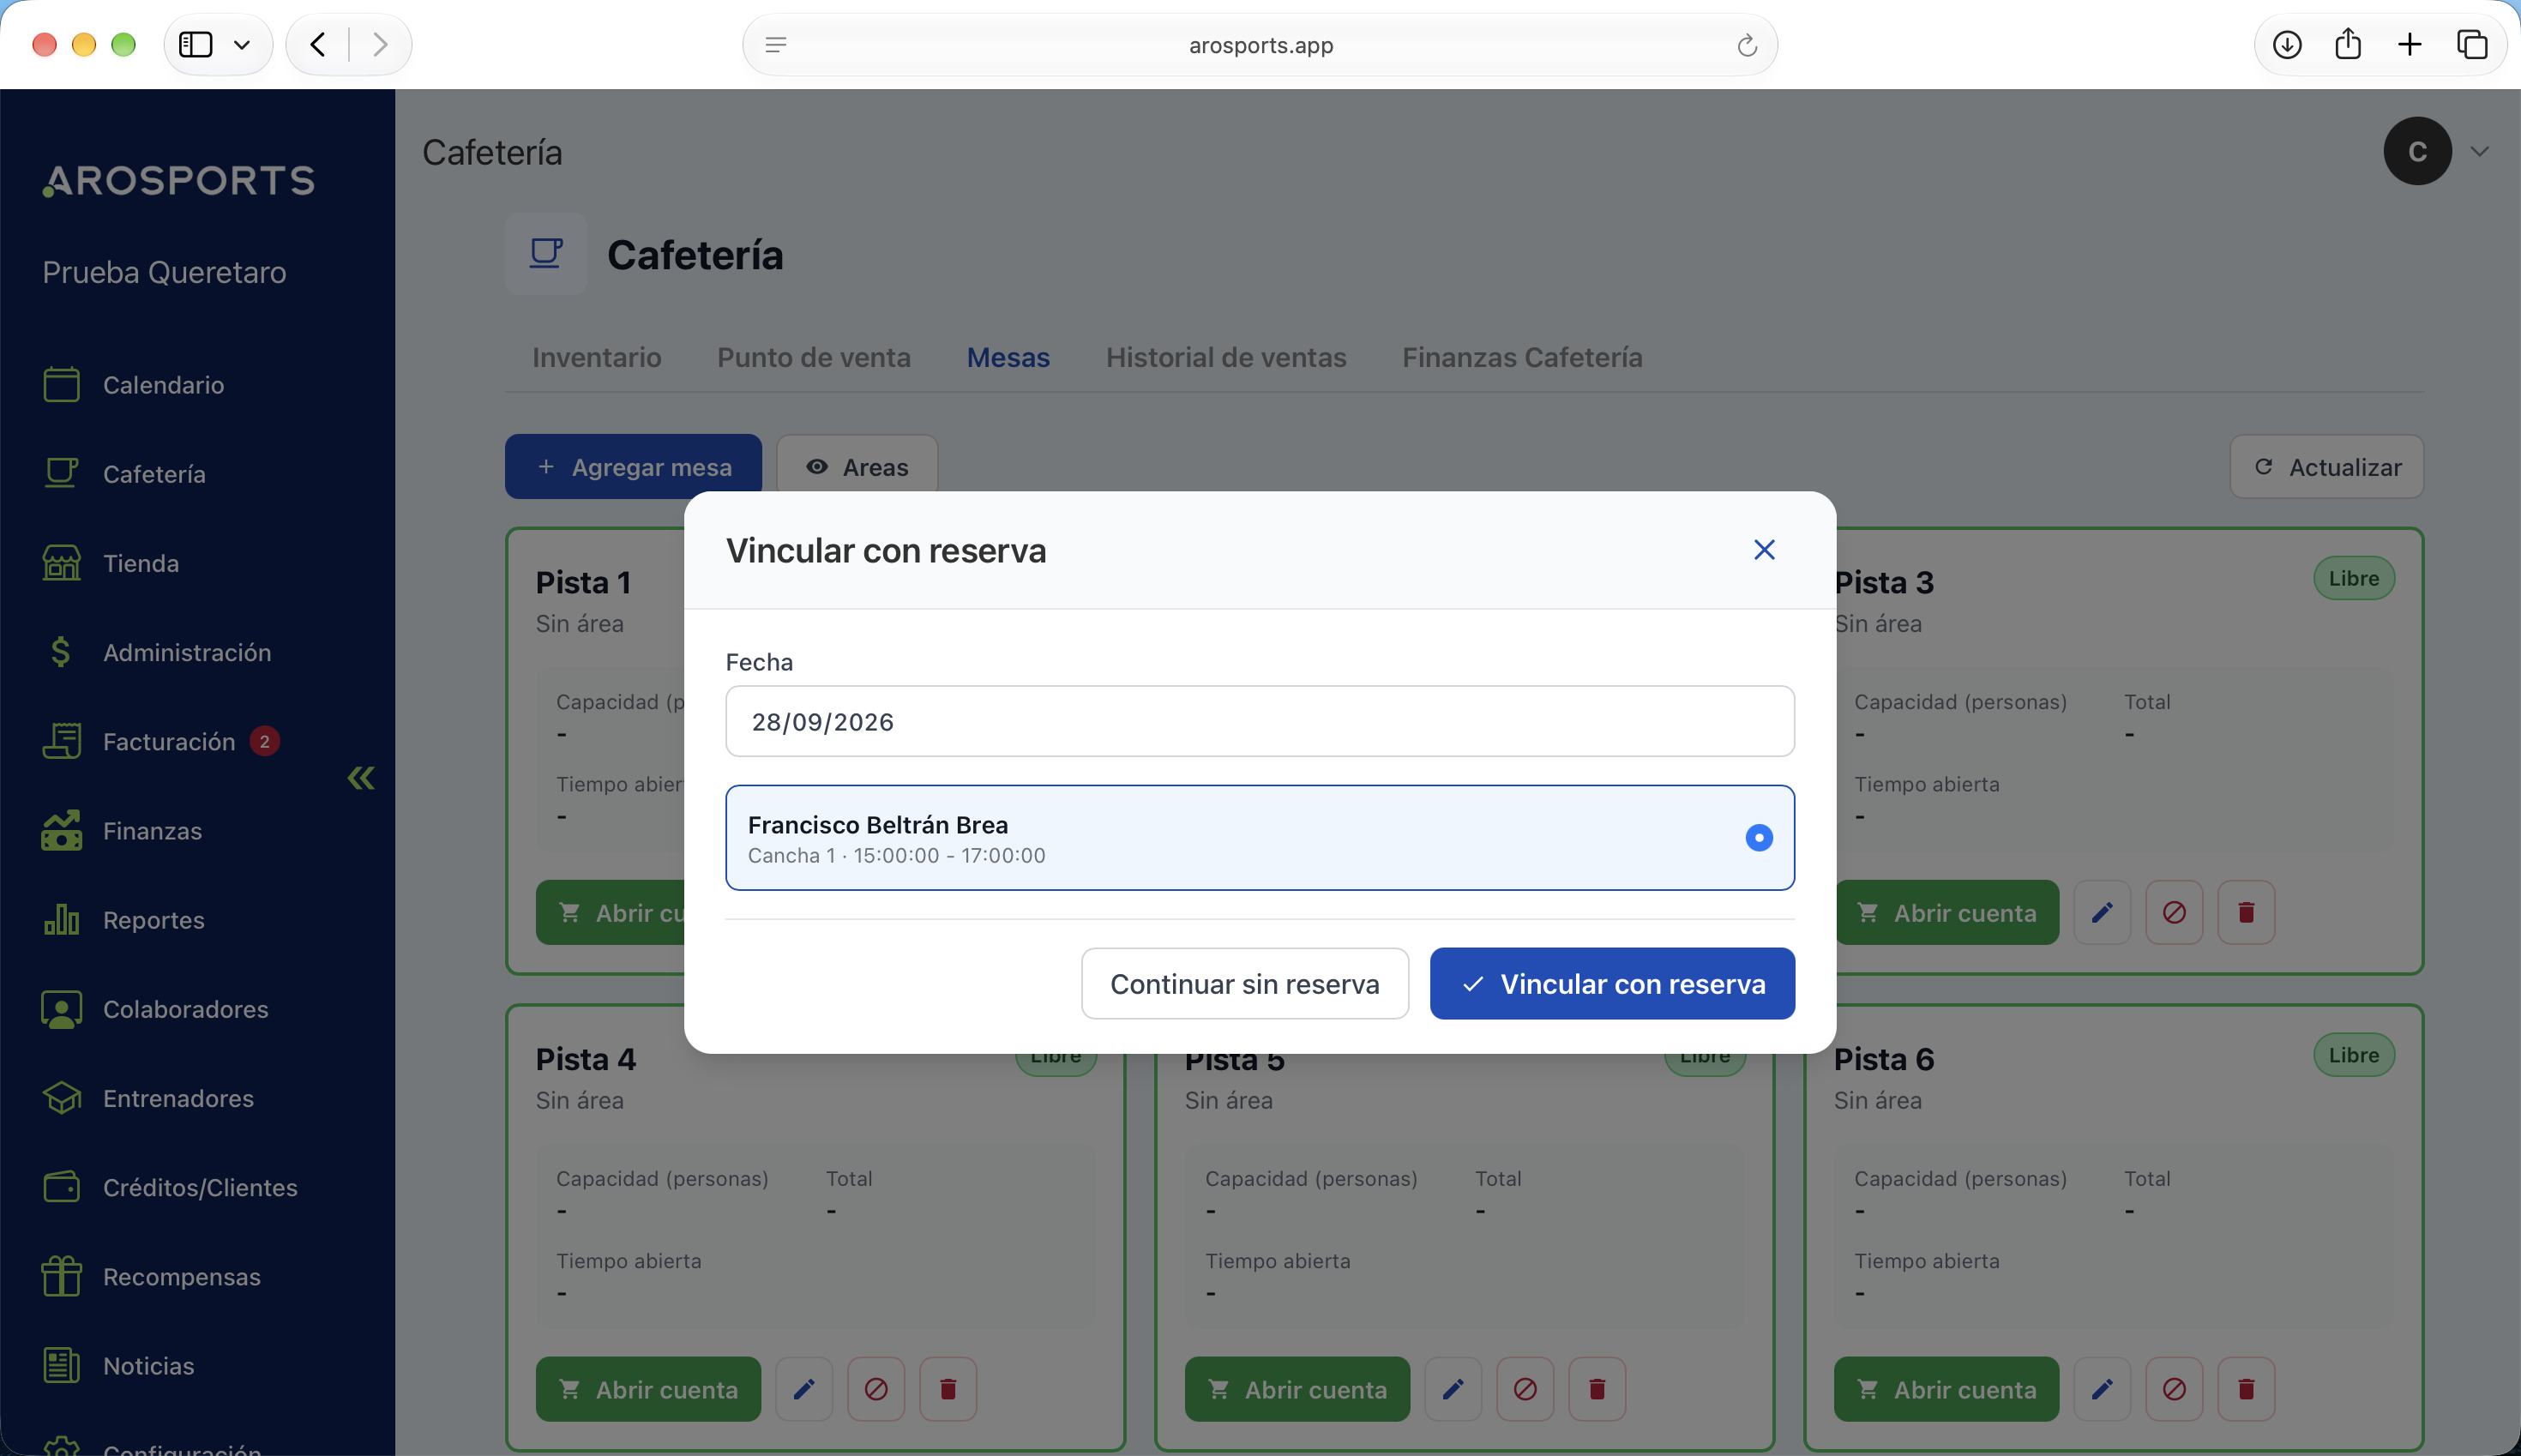Click Abrir cuenta on Pista 5
Image resolution: width=2521 pixels, height=1456 pixels.
tap(1297, 1389)
